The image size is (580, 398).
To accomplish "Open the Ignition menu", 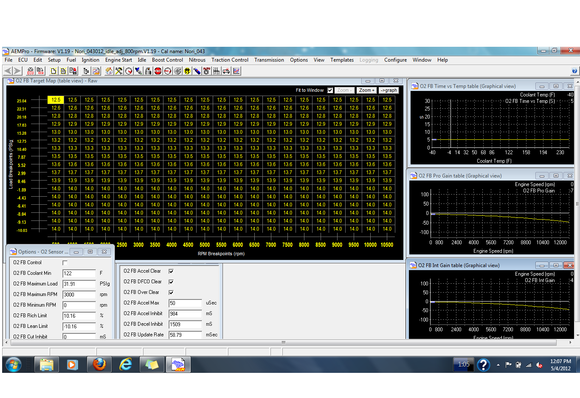I will click(x=91, y=60).
